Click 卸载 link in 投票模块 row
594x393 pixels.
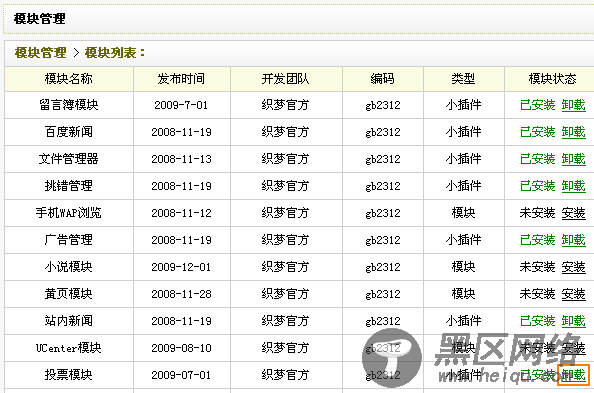(x=573, y=375)
